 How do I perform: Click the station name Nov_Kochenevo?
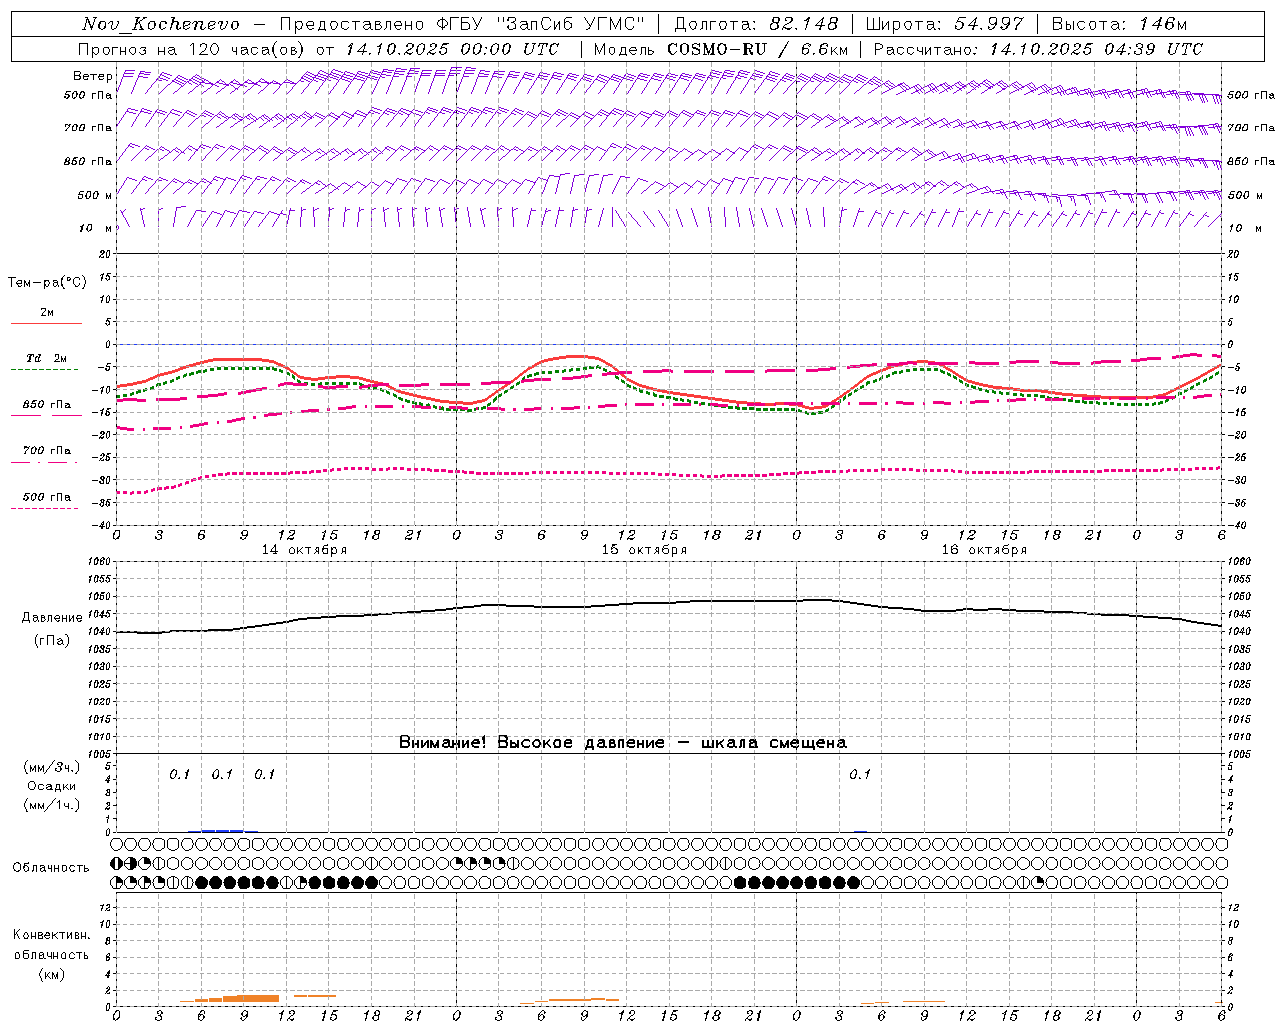(161, 24)
